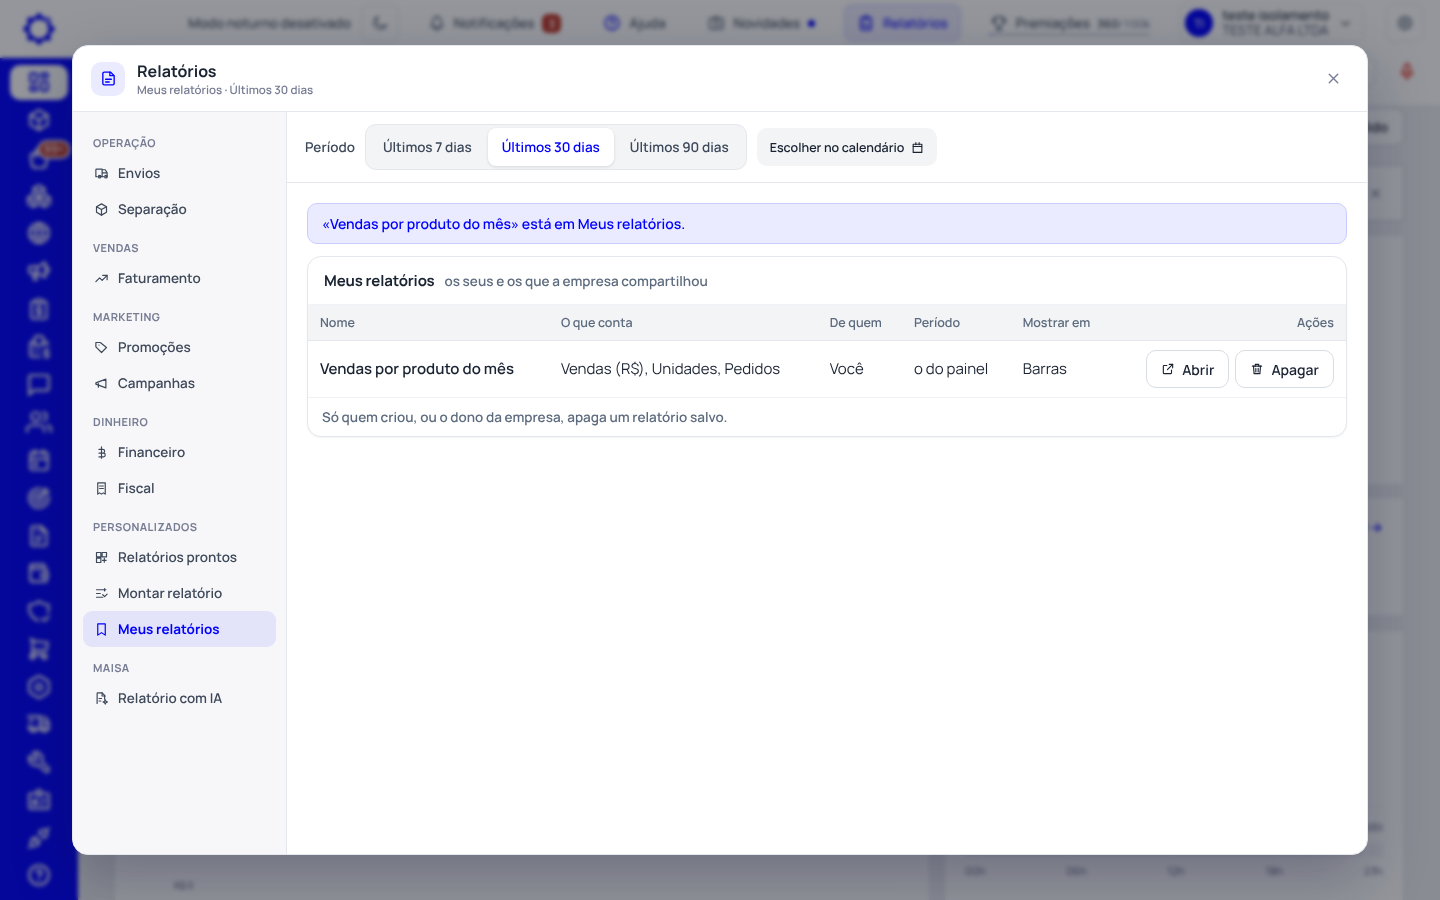Image resolution: width=1440 pixels, height=900 pixels.
Task: Open Montar relatório in the sidebar
Action: pos(179,593)
